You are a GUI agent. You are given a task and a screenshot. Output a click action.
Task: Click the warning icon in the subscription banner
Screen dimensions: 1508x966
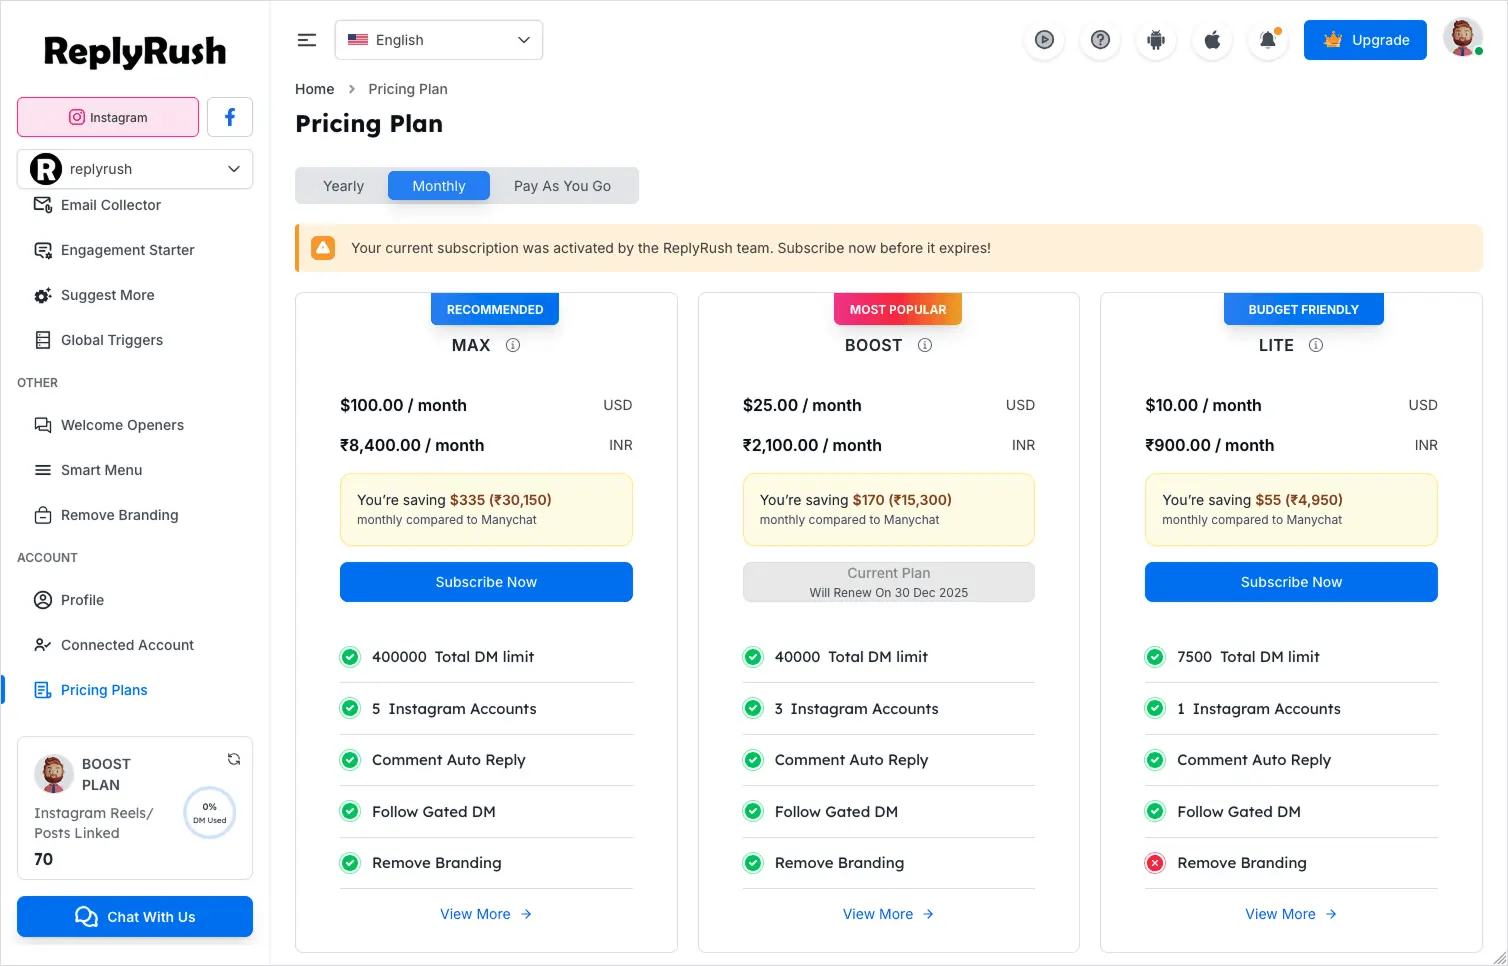pos(323,248)
